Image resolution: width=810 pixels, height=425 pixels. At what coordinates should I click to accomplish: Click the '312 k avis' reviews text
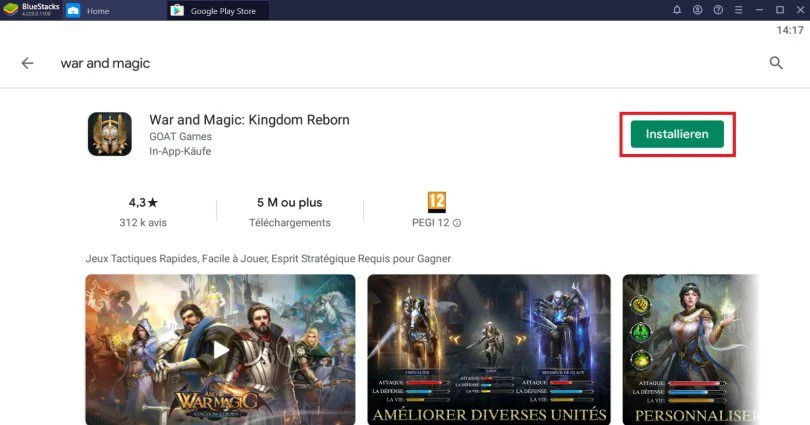pyautogui.click(x=143, y=223)
